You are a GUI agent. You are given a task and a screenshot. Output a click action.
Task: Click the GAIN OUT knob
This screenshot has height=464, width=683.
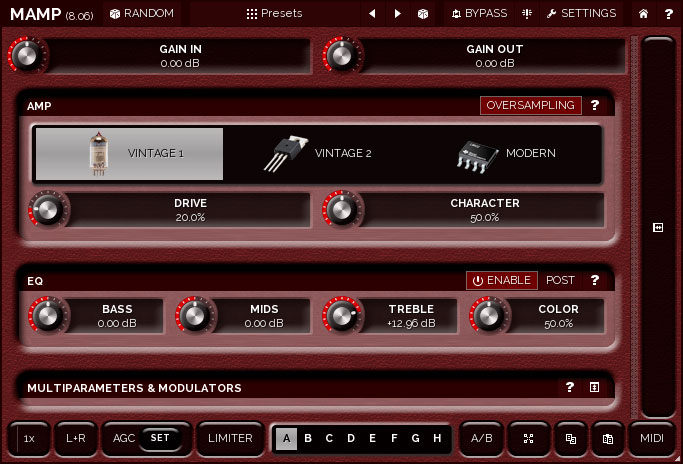pos(342,56)
